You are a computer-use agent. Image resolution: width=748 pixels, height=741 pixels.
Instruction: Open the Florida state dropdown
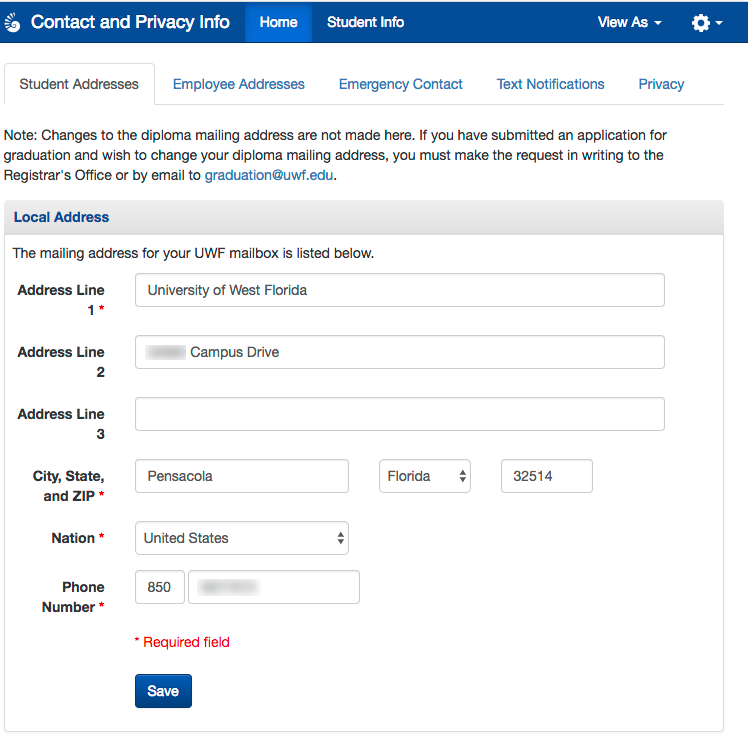(x=425, y=476)
